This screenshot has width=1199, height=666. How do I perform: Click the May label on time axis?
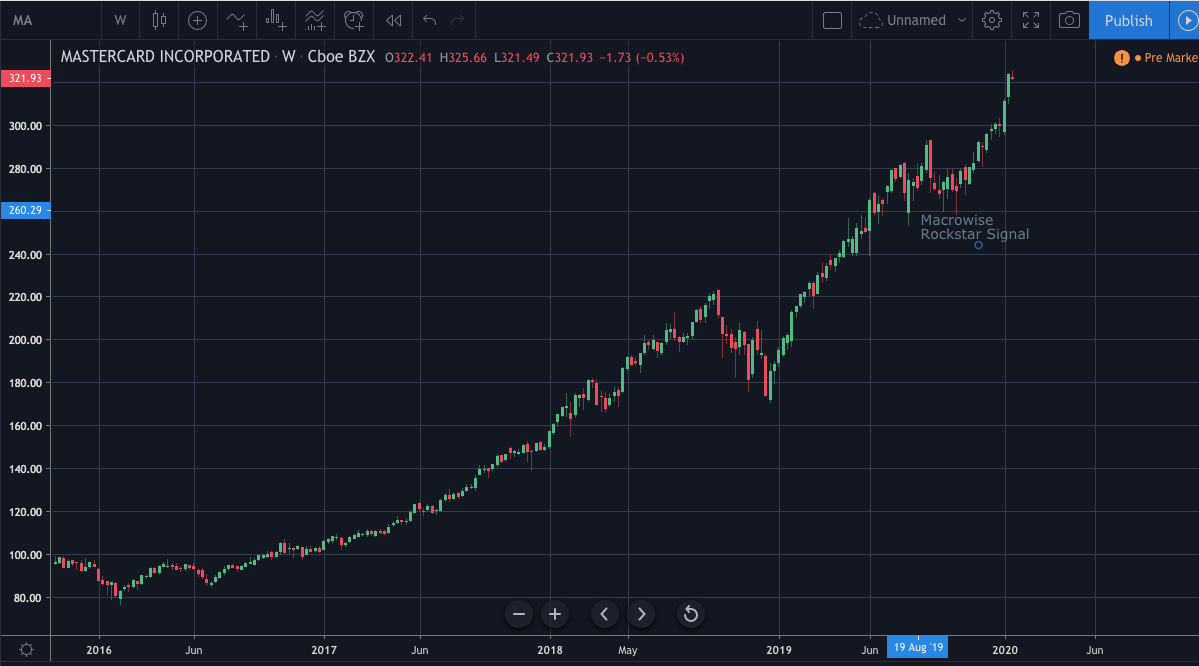tap(628, 650)
